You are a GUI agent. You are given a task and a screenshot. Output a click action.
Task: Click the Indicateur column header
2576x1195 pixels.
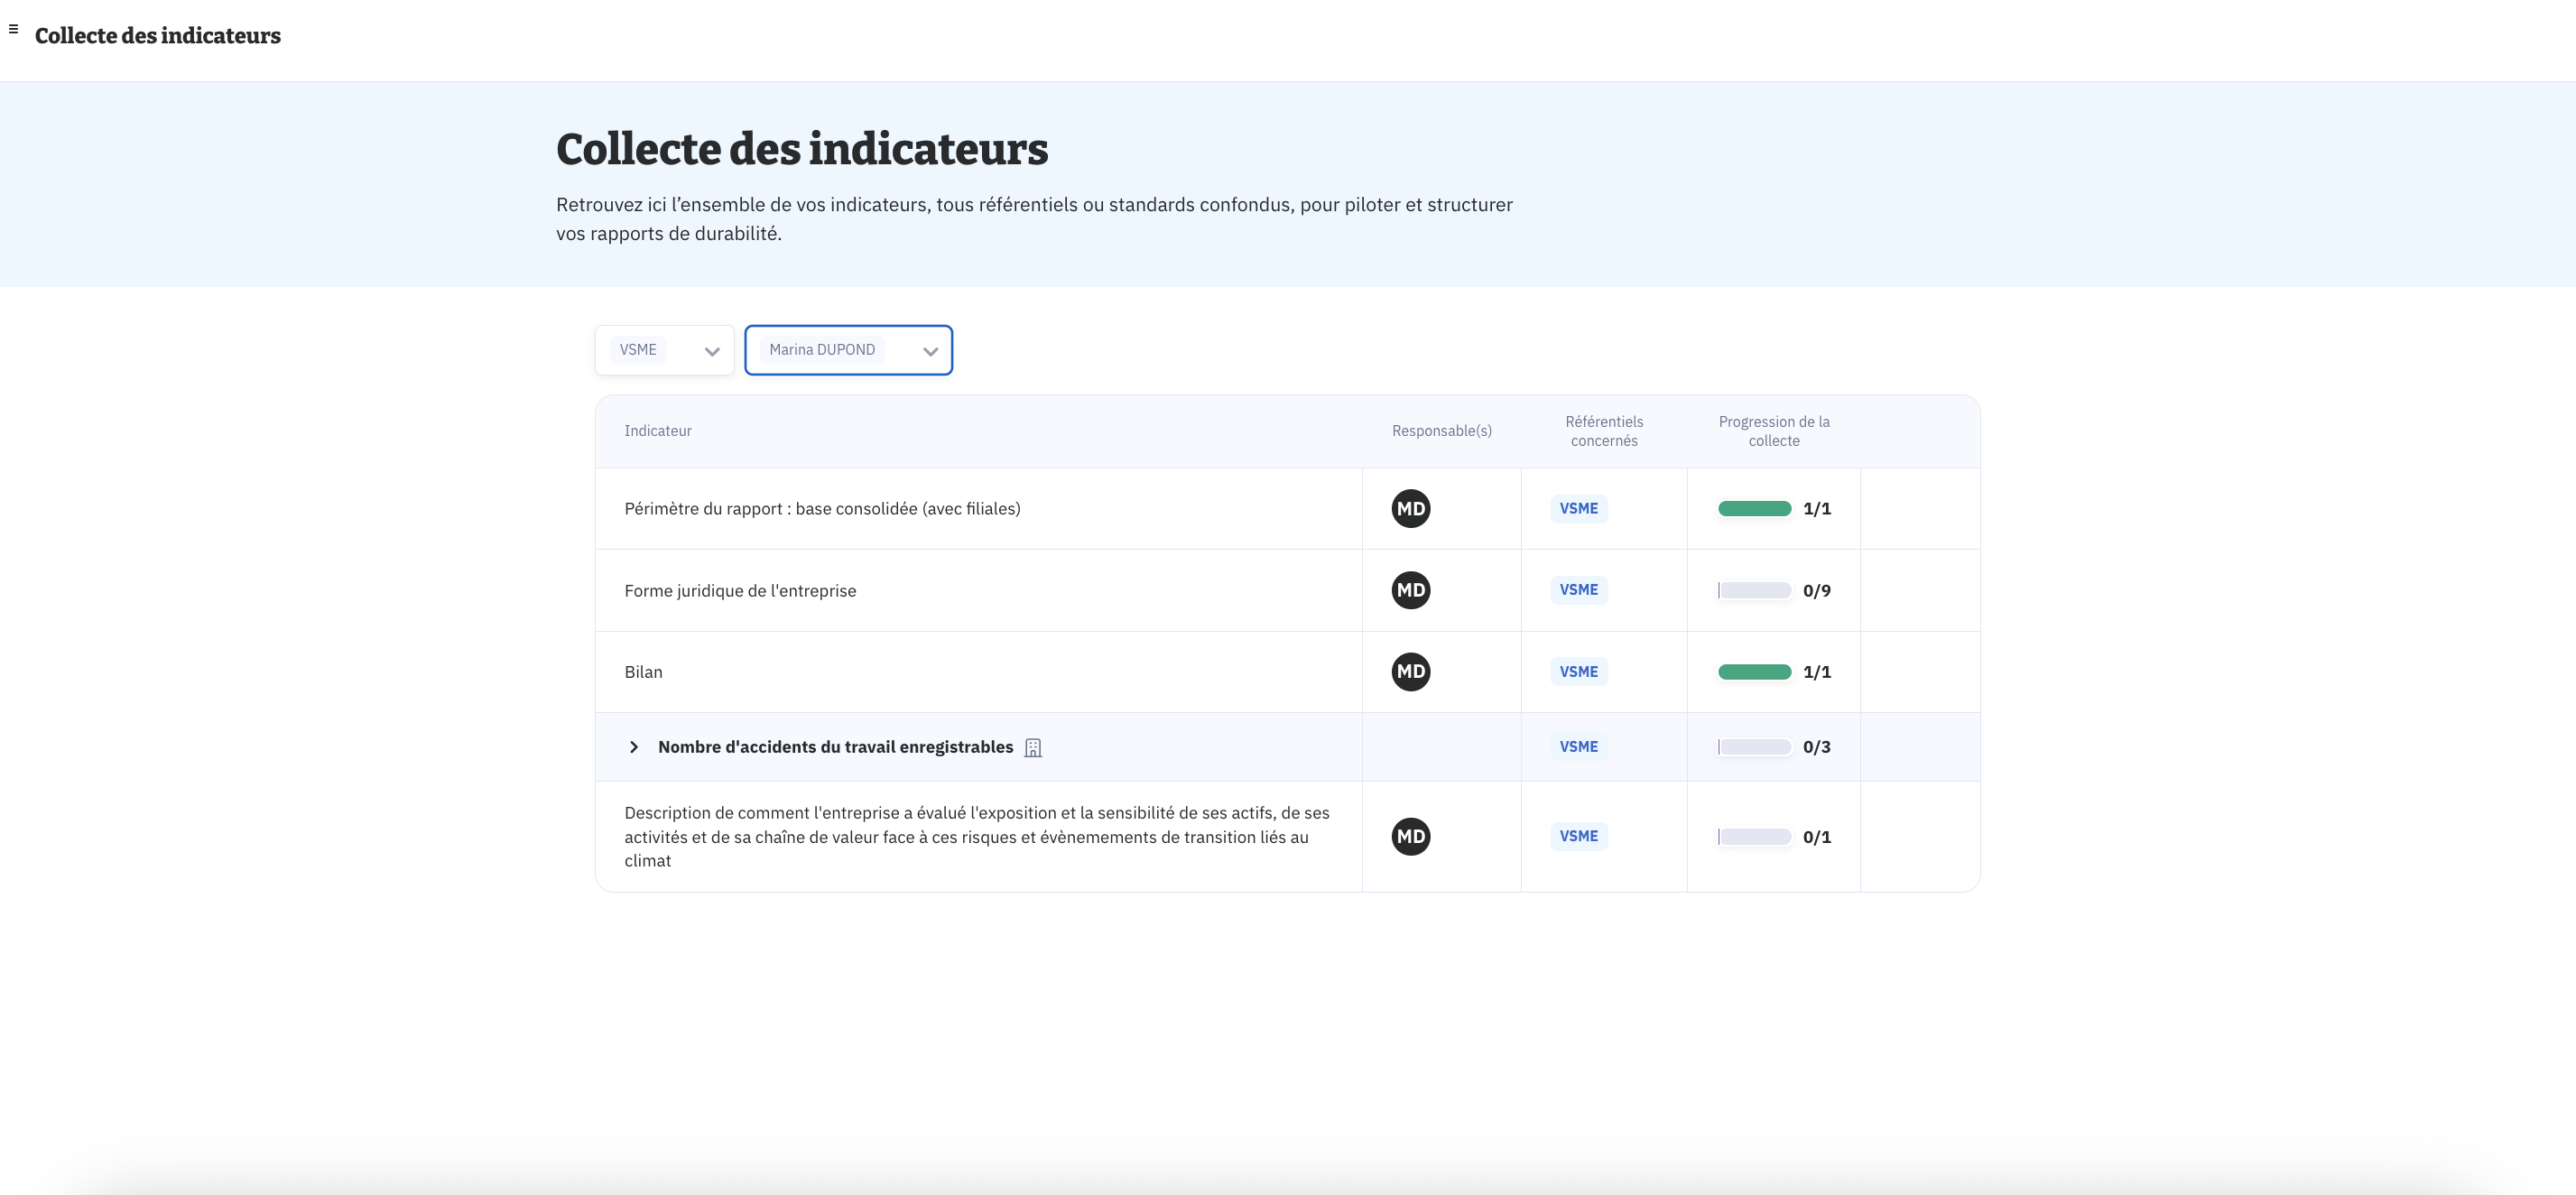[x=658, y=431]
